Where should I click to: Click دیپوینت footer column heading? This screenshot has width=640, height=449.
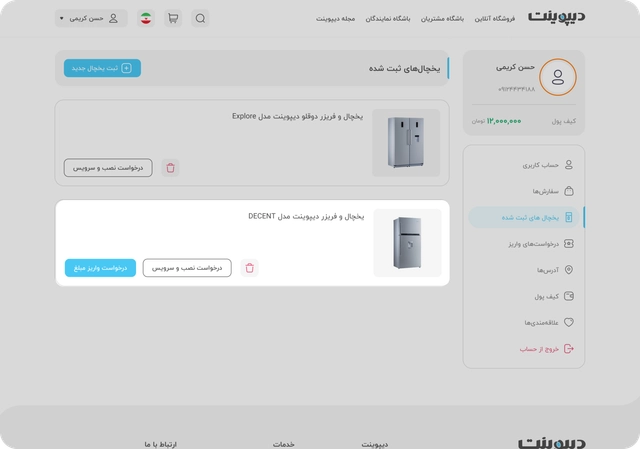click(x=375, y=444)
